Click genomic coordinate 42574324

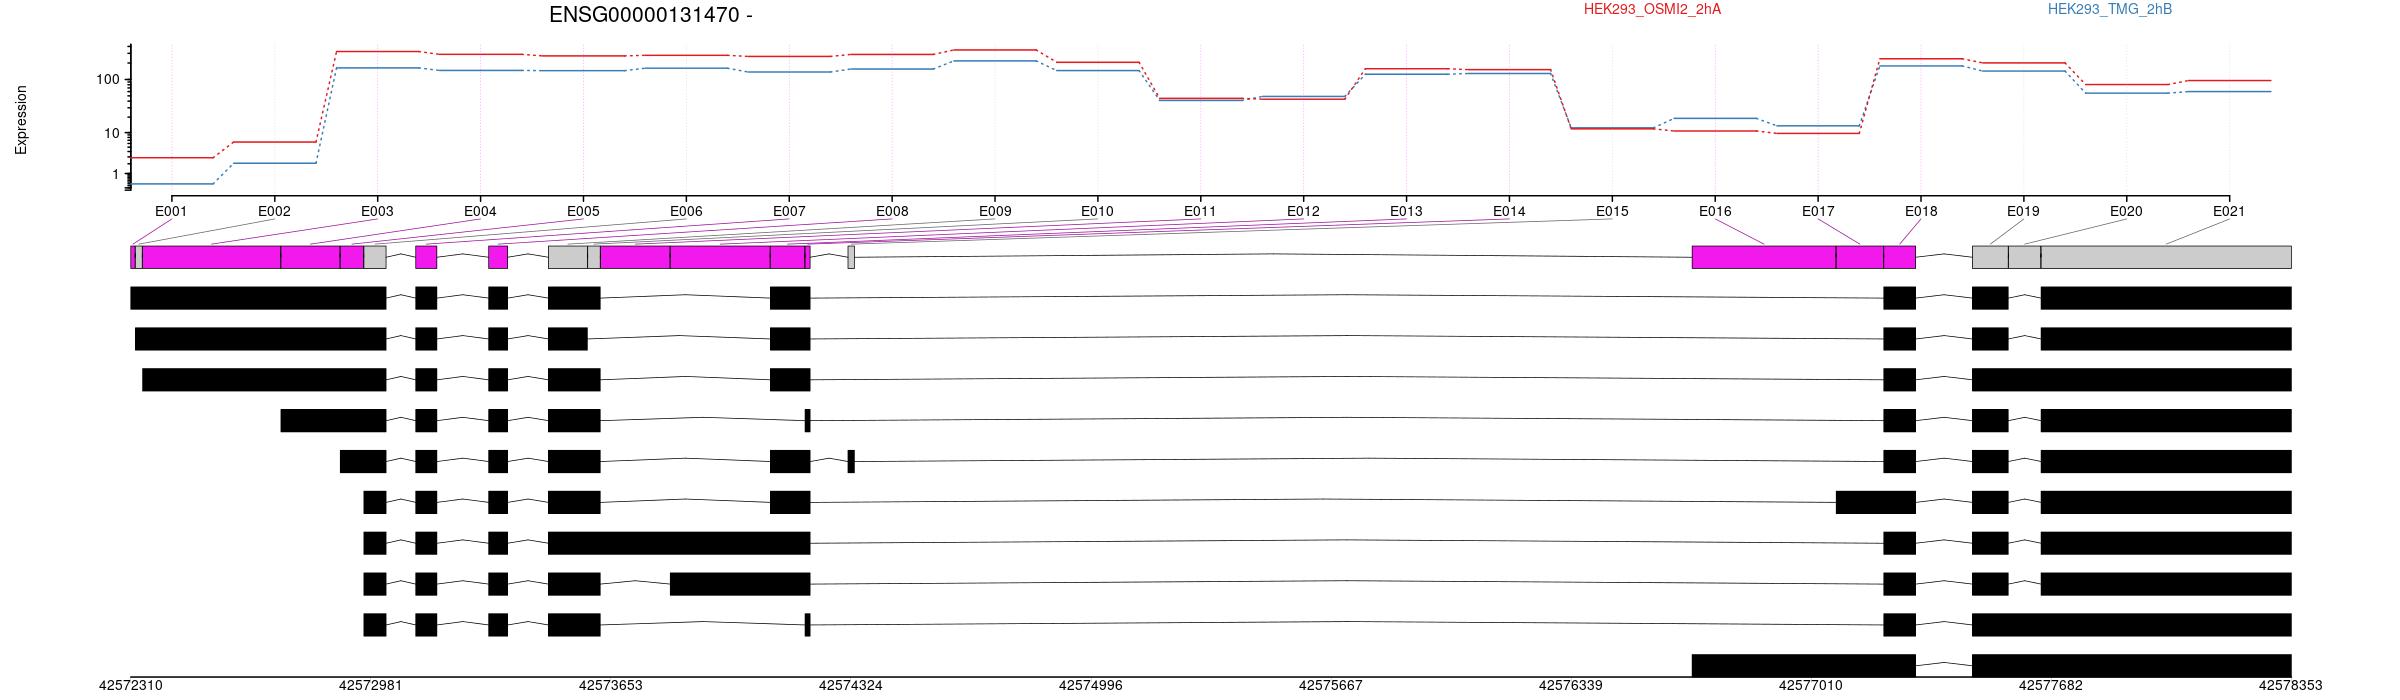851,686
